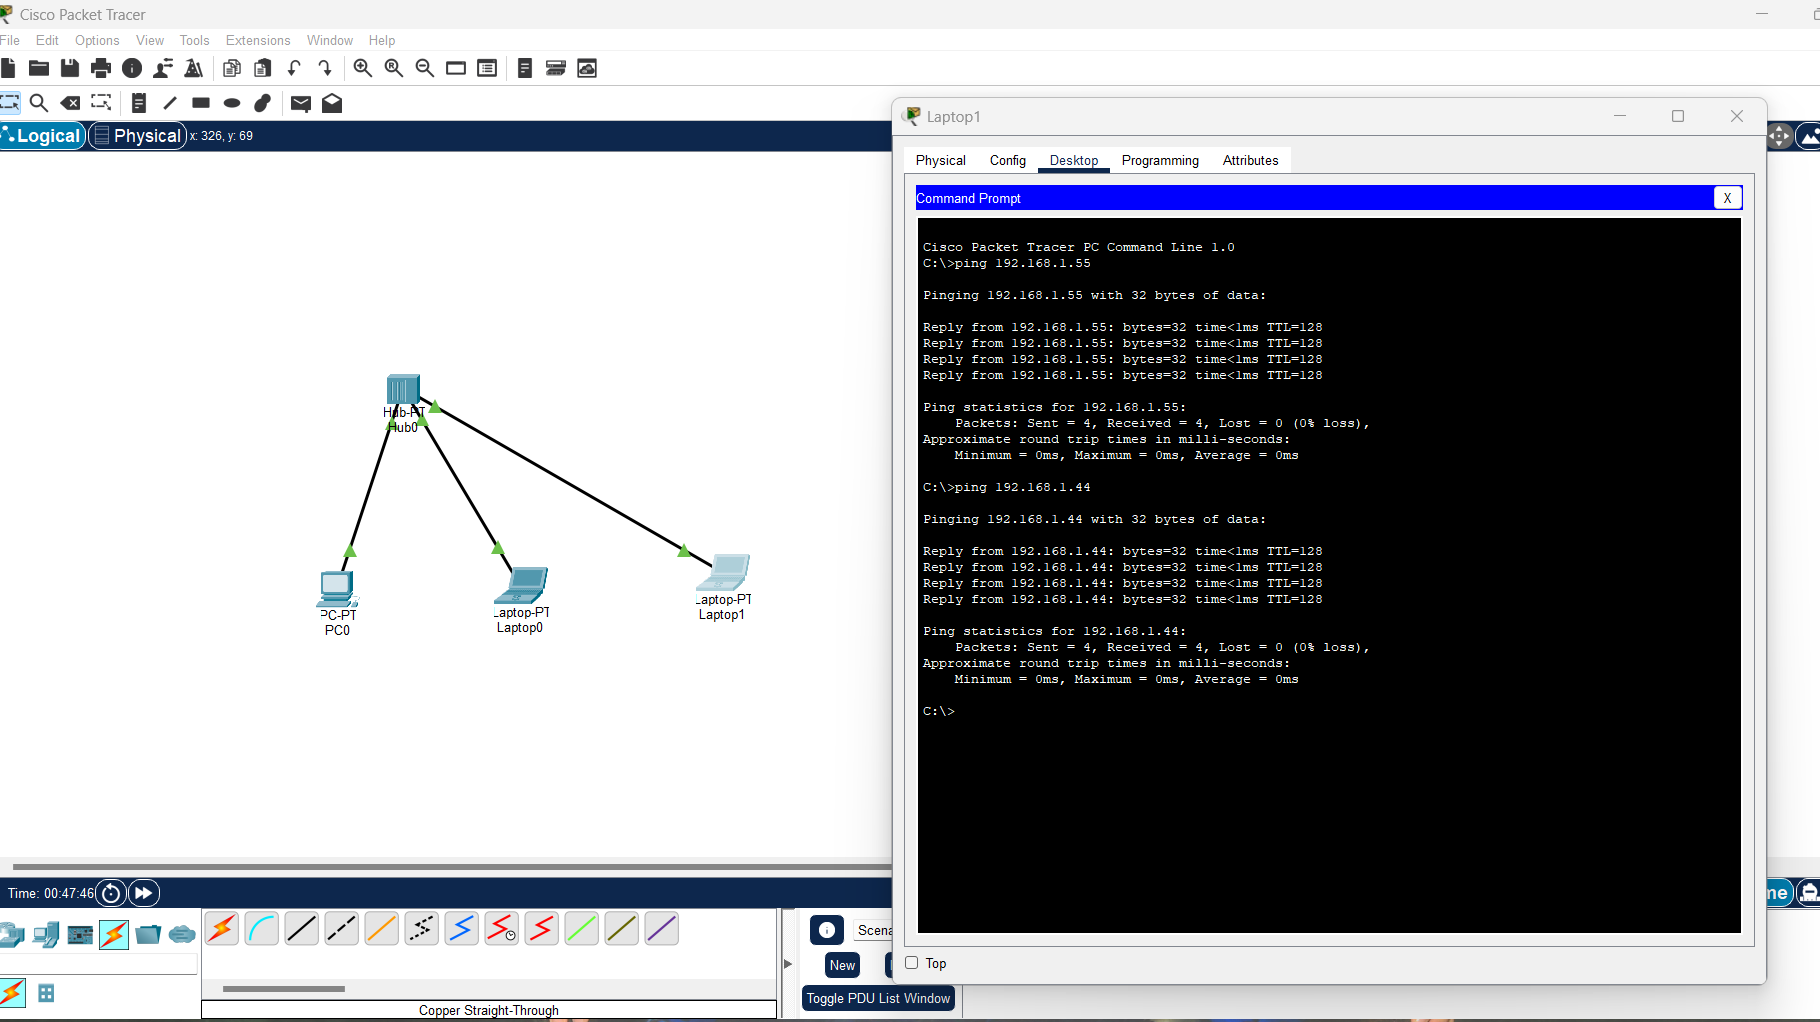The width and height of the screenshot is (1820, 1022).
Task: Click the connections list horizontal scrollbar
Action: pyautogui.click(x=284, y=989)
